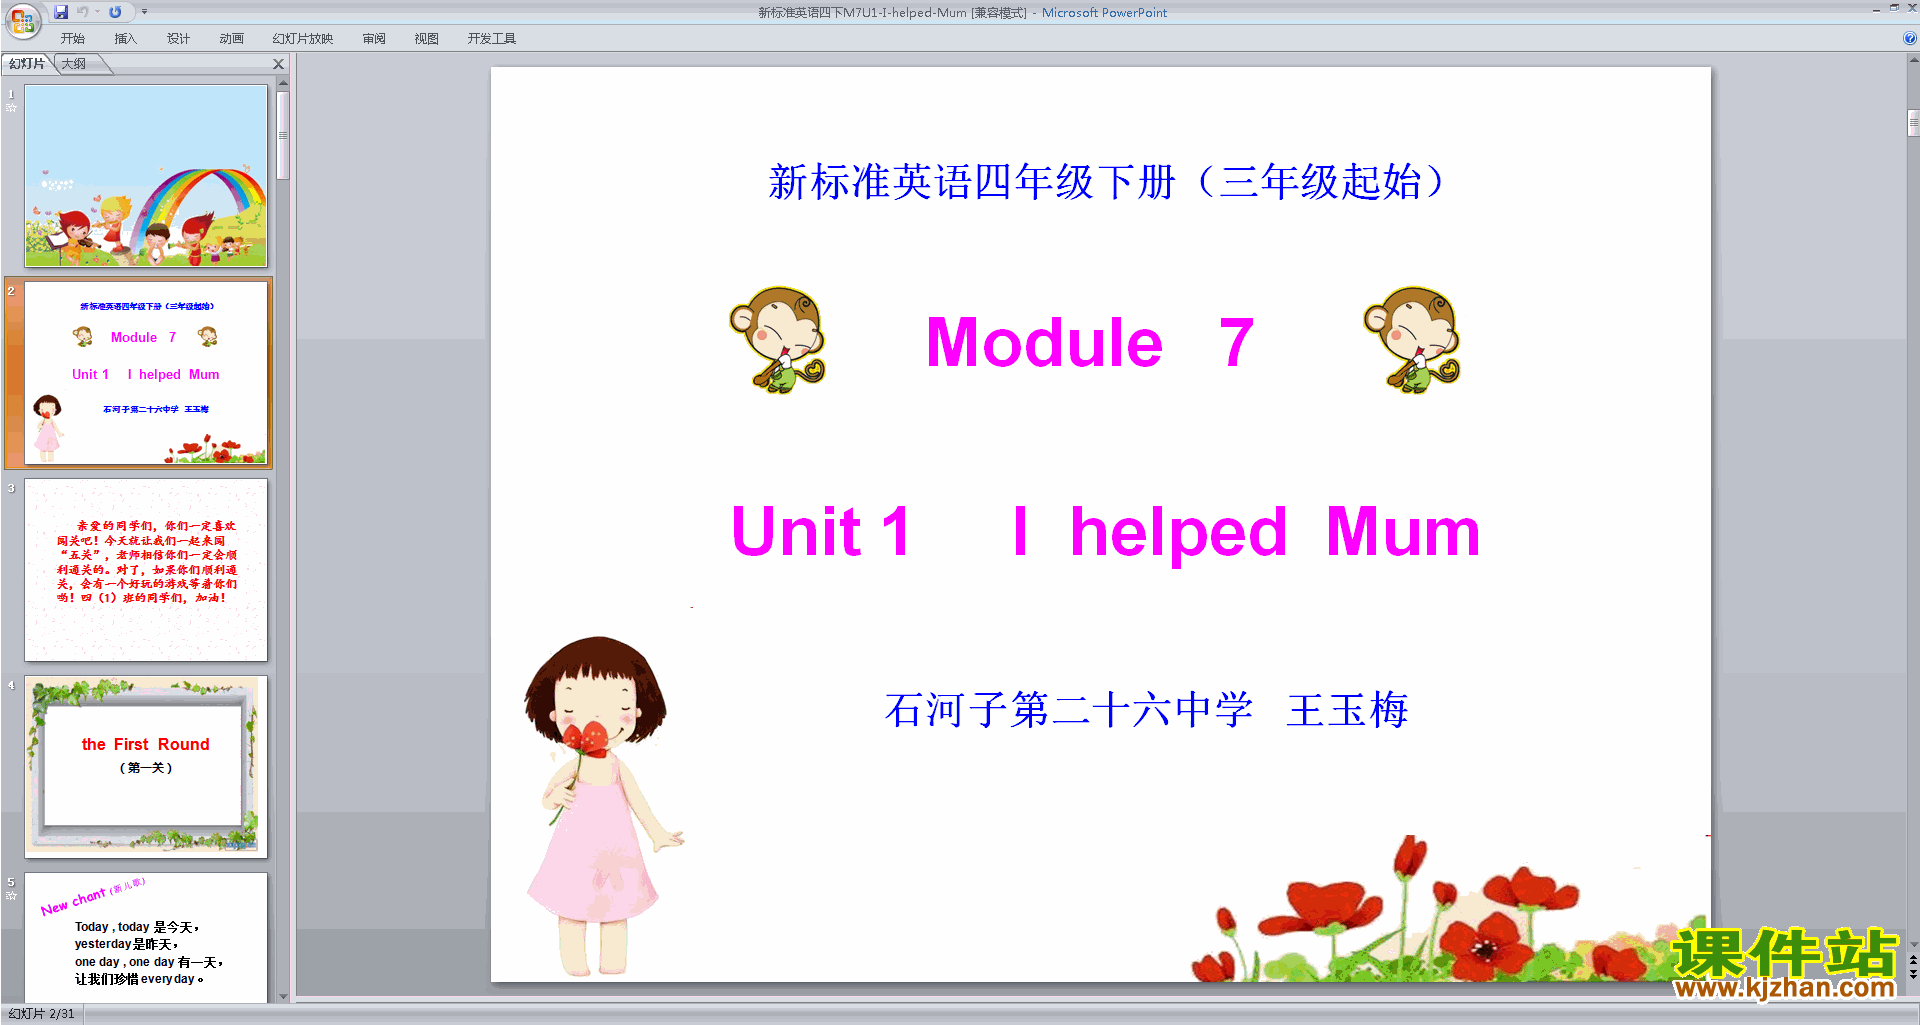Click the 'Module 7' title text
The width and height of the screenshot is (1920, 1025).
1090,343
